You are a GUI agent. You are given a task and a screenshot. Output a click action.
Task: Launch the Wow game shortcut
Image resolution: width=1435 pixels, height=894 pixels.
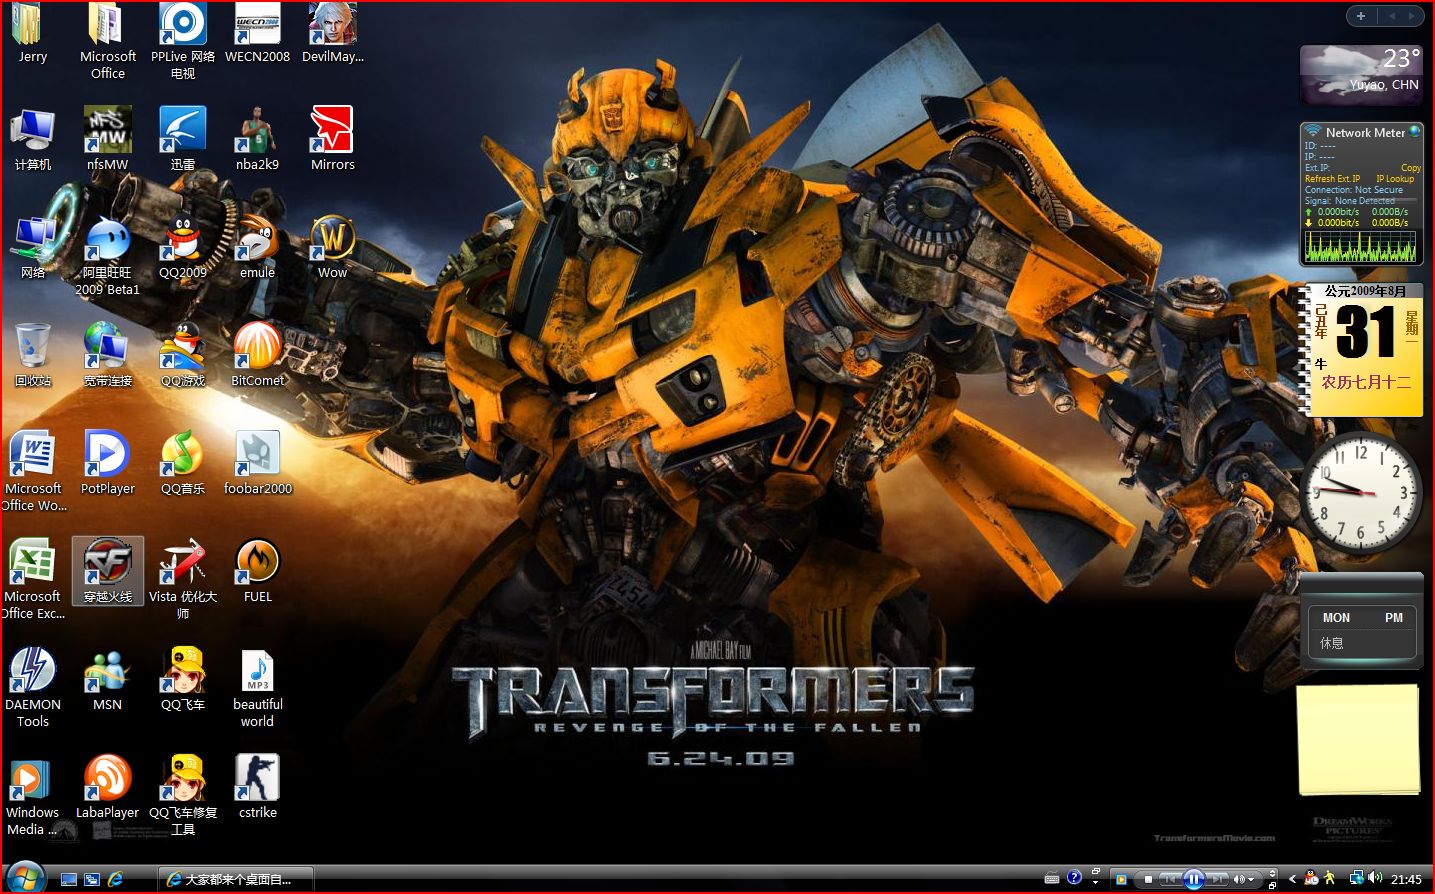point(333,247)
